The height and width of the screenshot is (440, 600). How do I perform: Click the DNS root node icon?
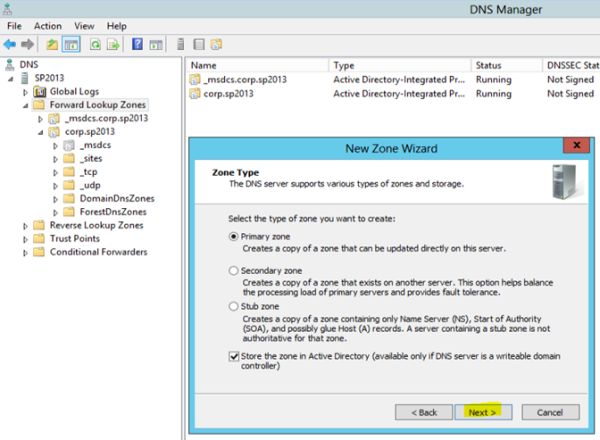click(x=10, y=65)
